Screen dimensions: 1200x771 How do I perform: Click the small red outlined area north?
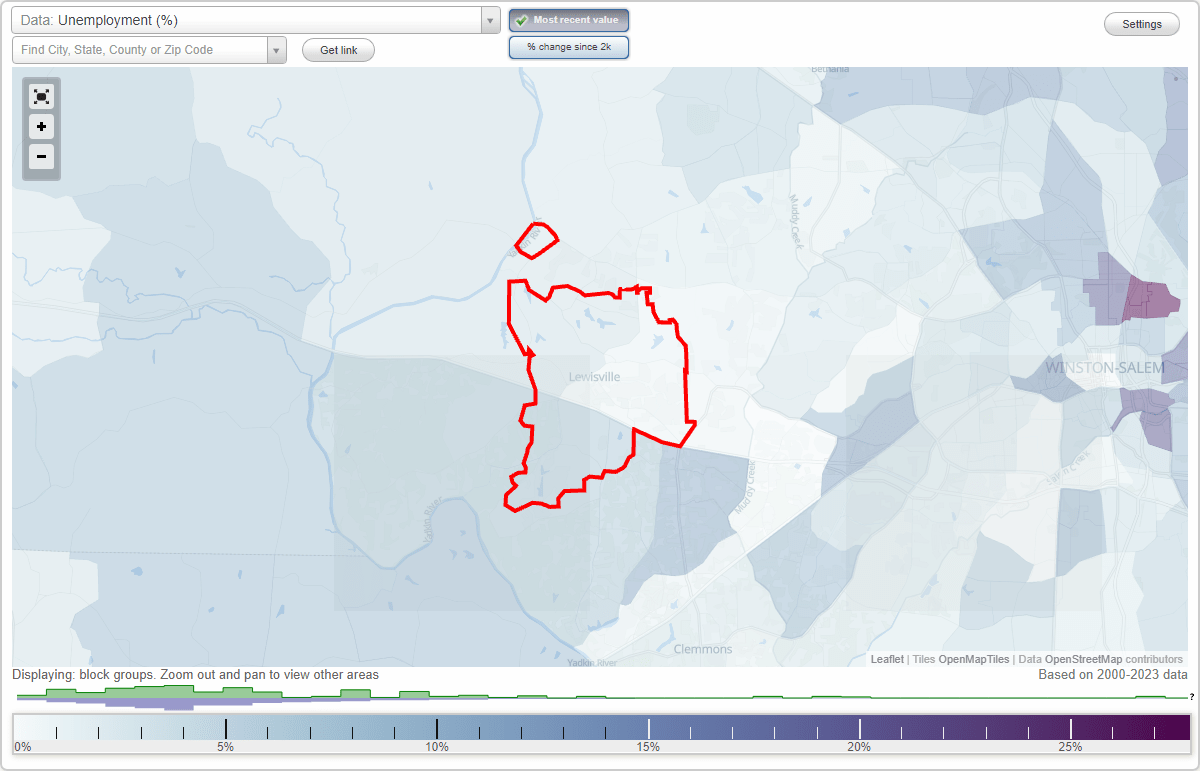(x=536, y=240)
